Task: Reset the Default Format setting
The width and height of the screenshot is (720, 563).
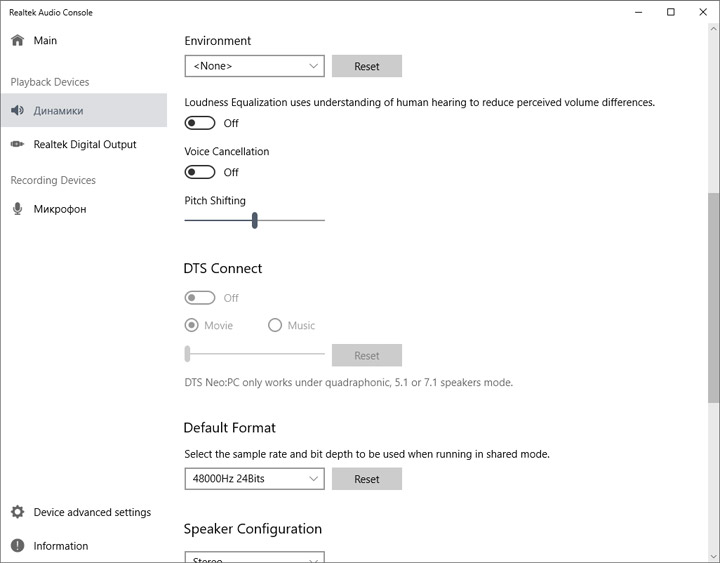Action: pos(367,479)
